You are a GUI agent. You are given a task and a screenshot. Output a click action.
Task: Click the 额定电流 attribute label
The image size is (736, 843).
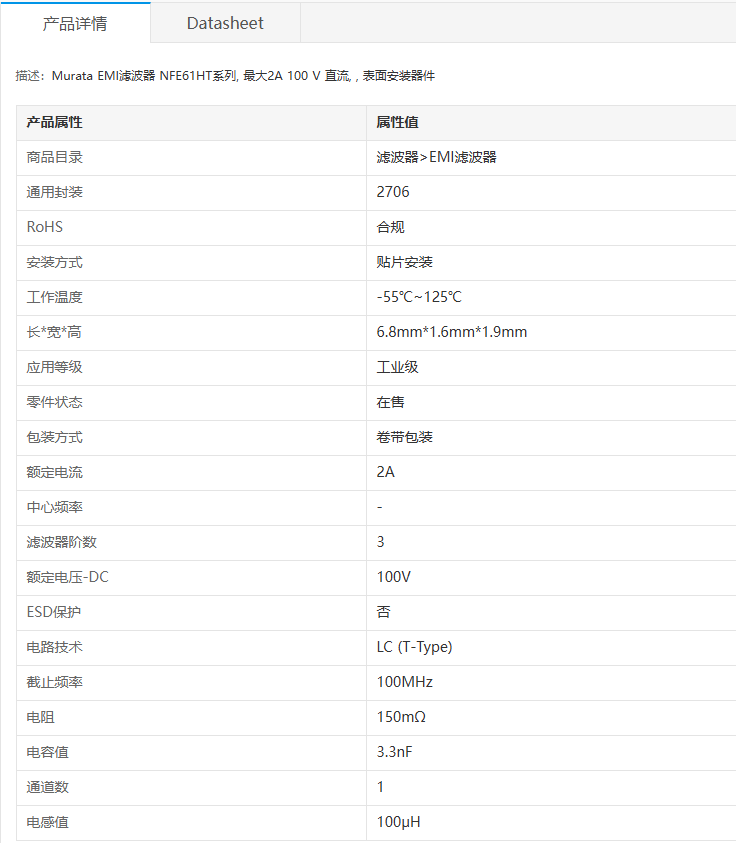pyautogui.click(x=54, y=473)
